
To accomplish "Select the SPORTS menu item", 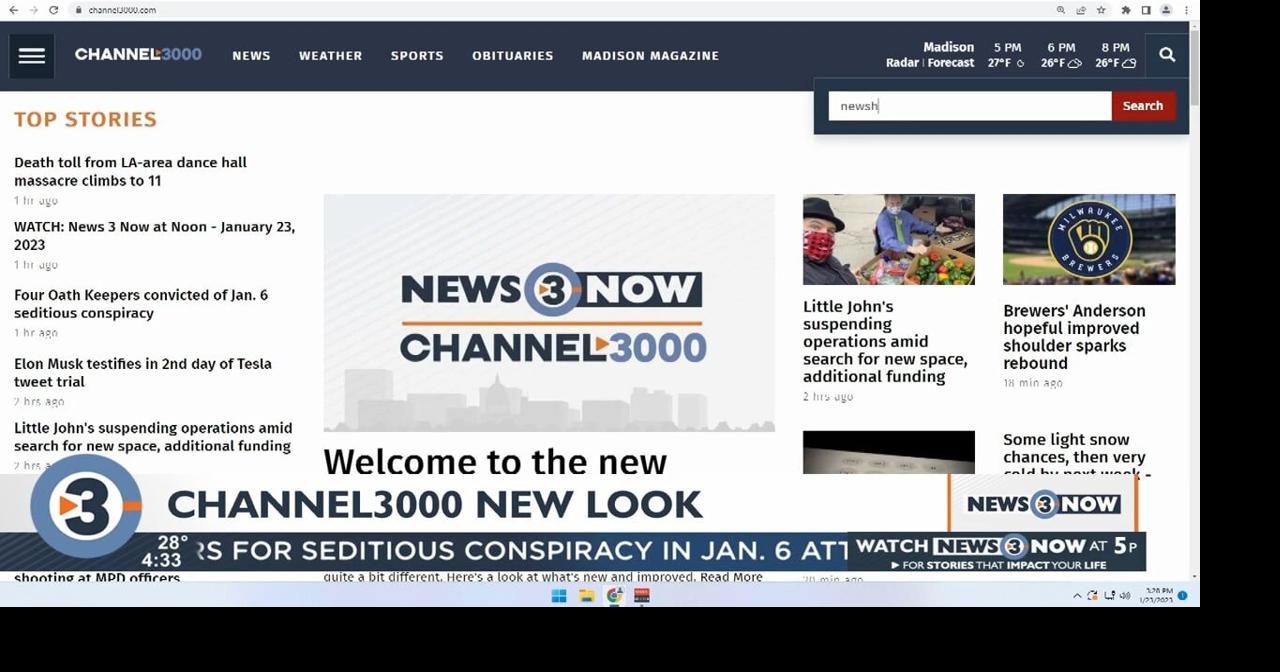I will tap(417, 55).
